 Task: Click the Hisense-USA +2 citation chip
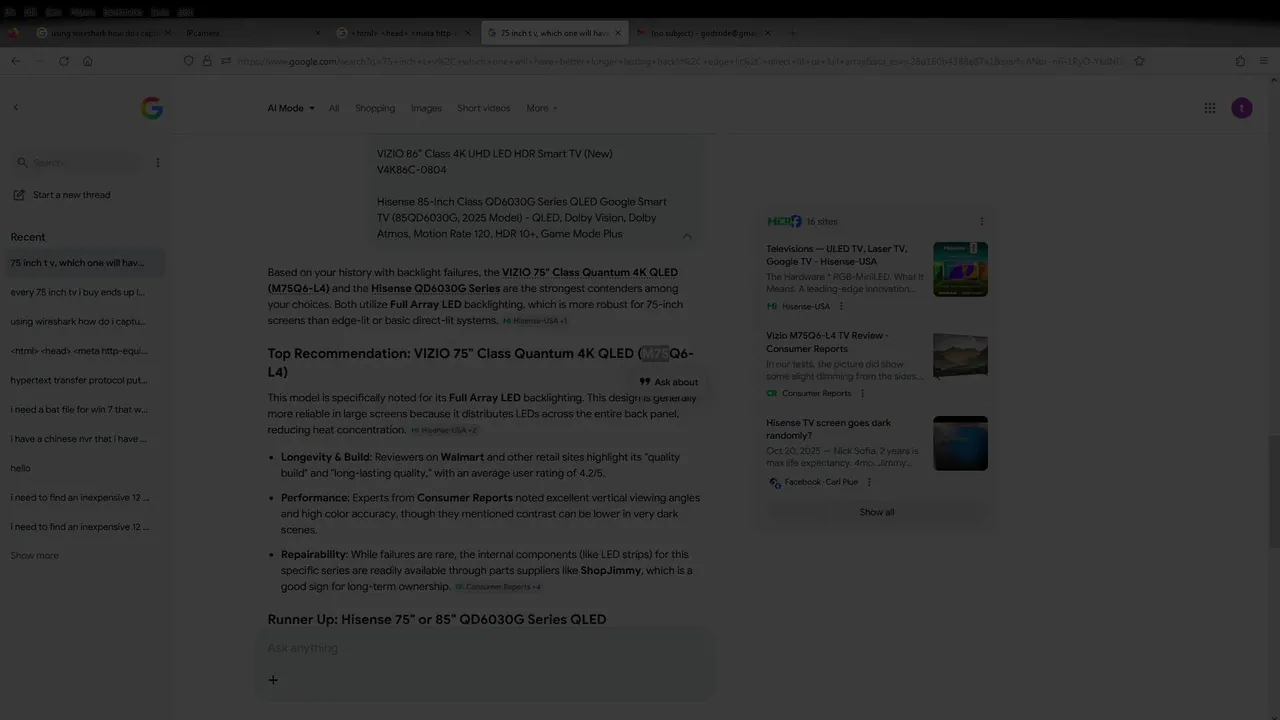point(444,430)
